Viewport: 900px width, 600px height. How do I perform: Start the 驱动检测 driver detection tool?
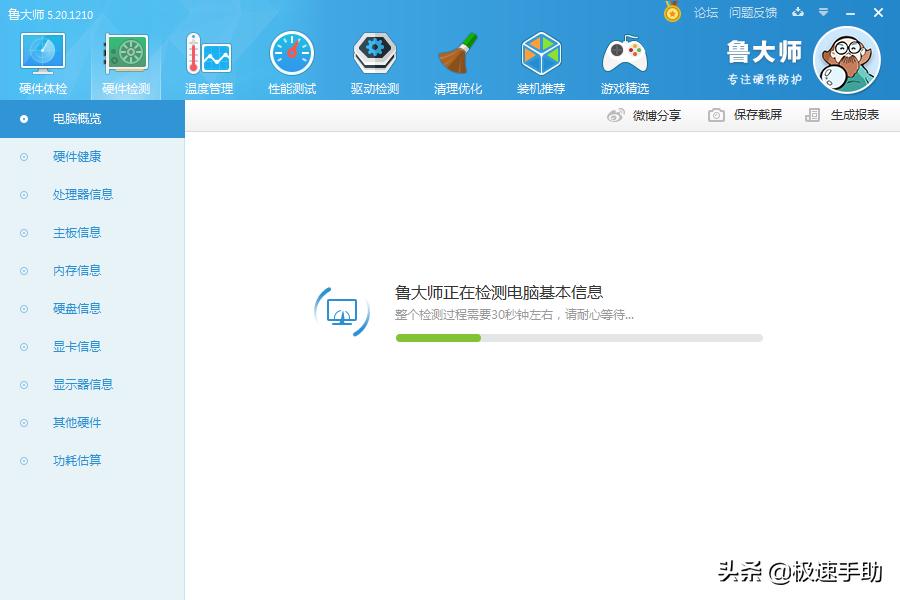point(374,60)
